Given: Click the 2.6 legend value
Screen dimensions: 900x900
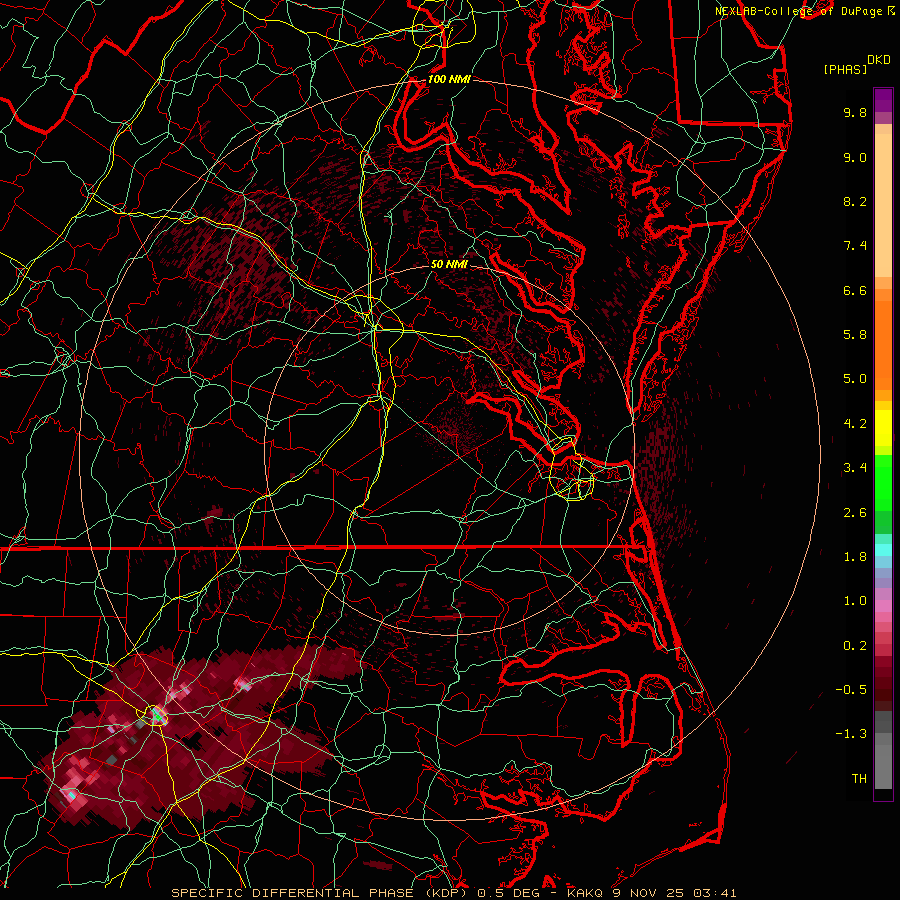Looking at the screenshot, I should pos(855,513).
